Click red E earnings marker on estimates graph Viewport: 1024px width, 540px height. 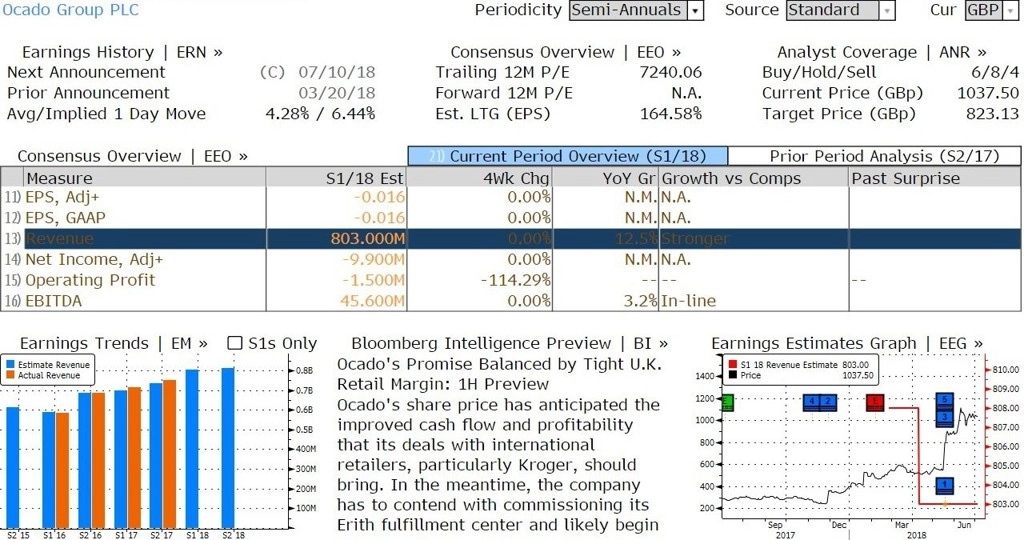tap(875, 403)
